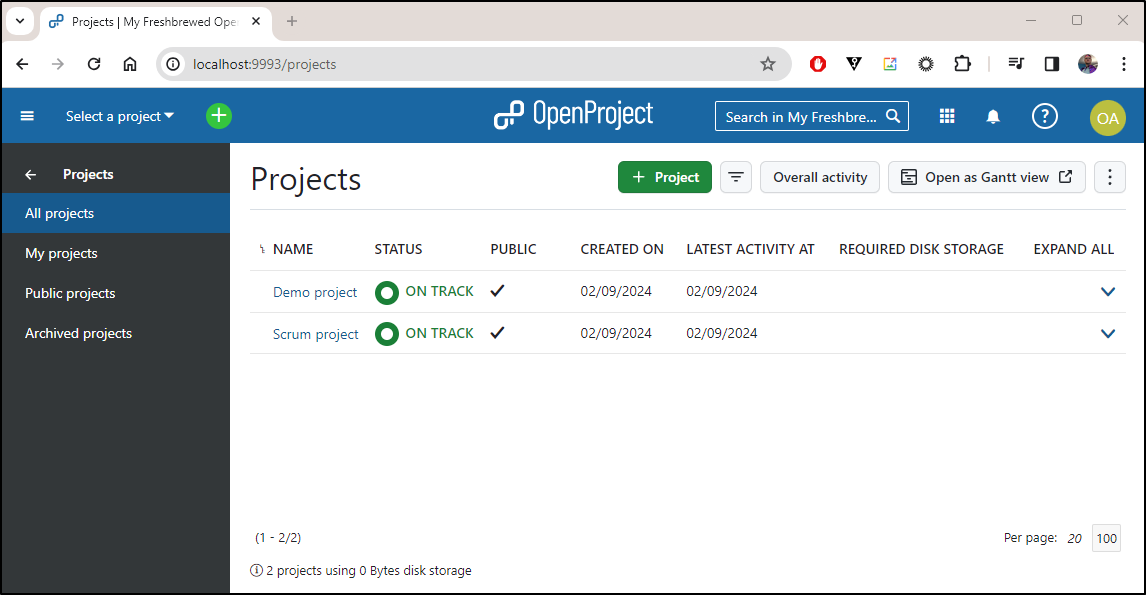Expand the Demo project row details
Image resolution: width=1146 pixels, height=595 pixels.
pos(1108,292)
